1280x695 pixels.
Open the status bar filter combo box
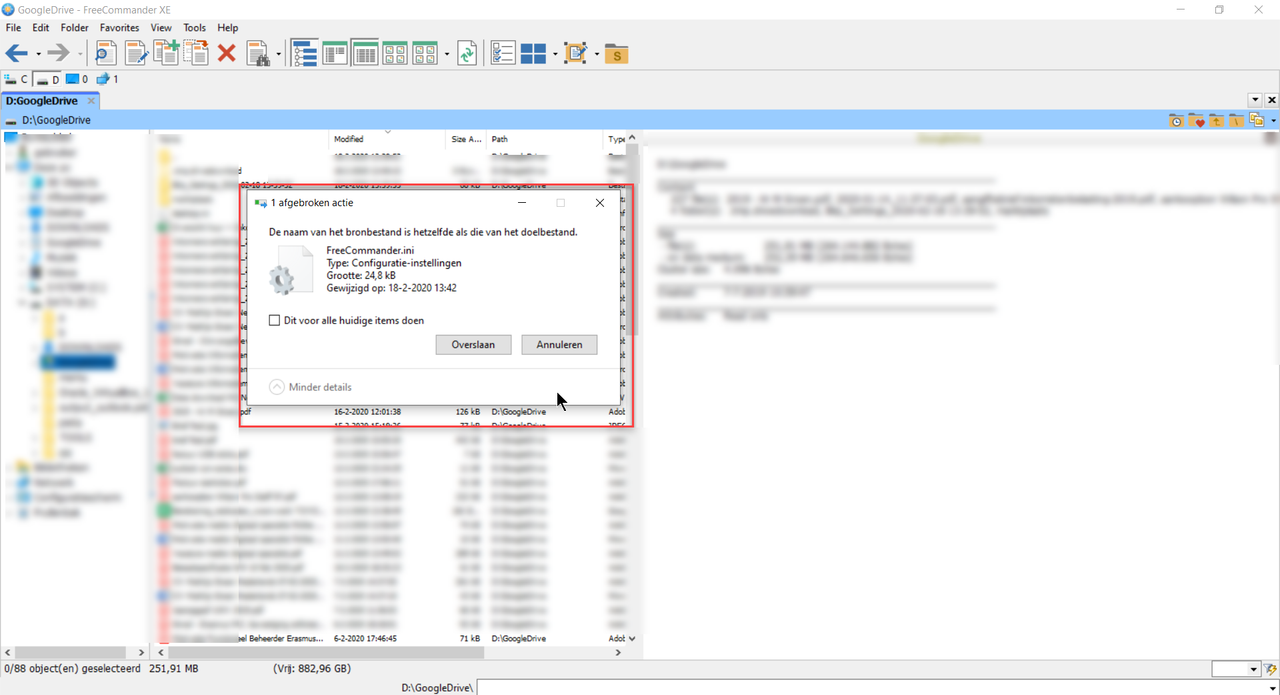coord(1236,669)
